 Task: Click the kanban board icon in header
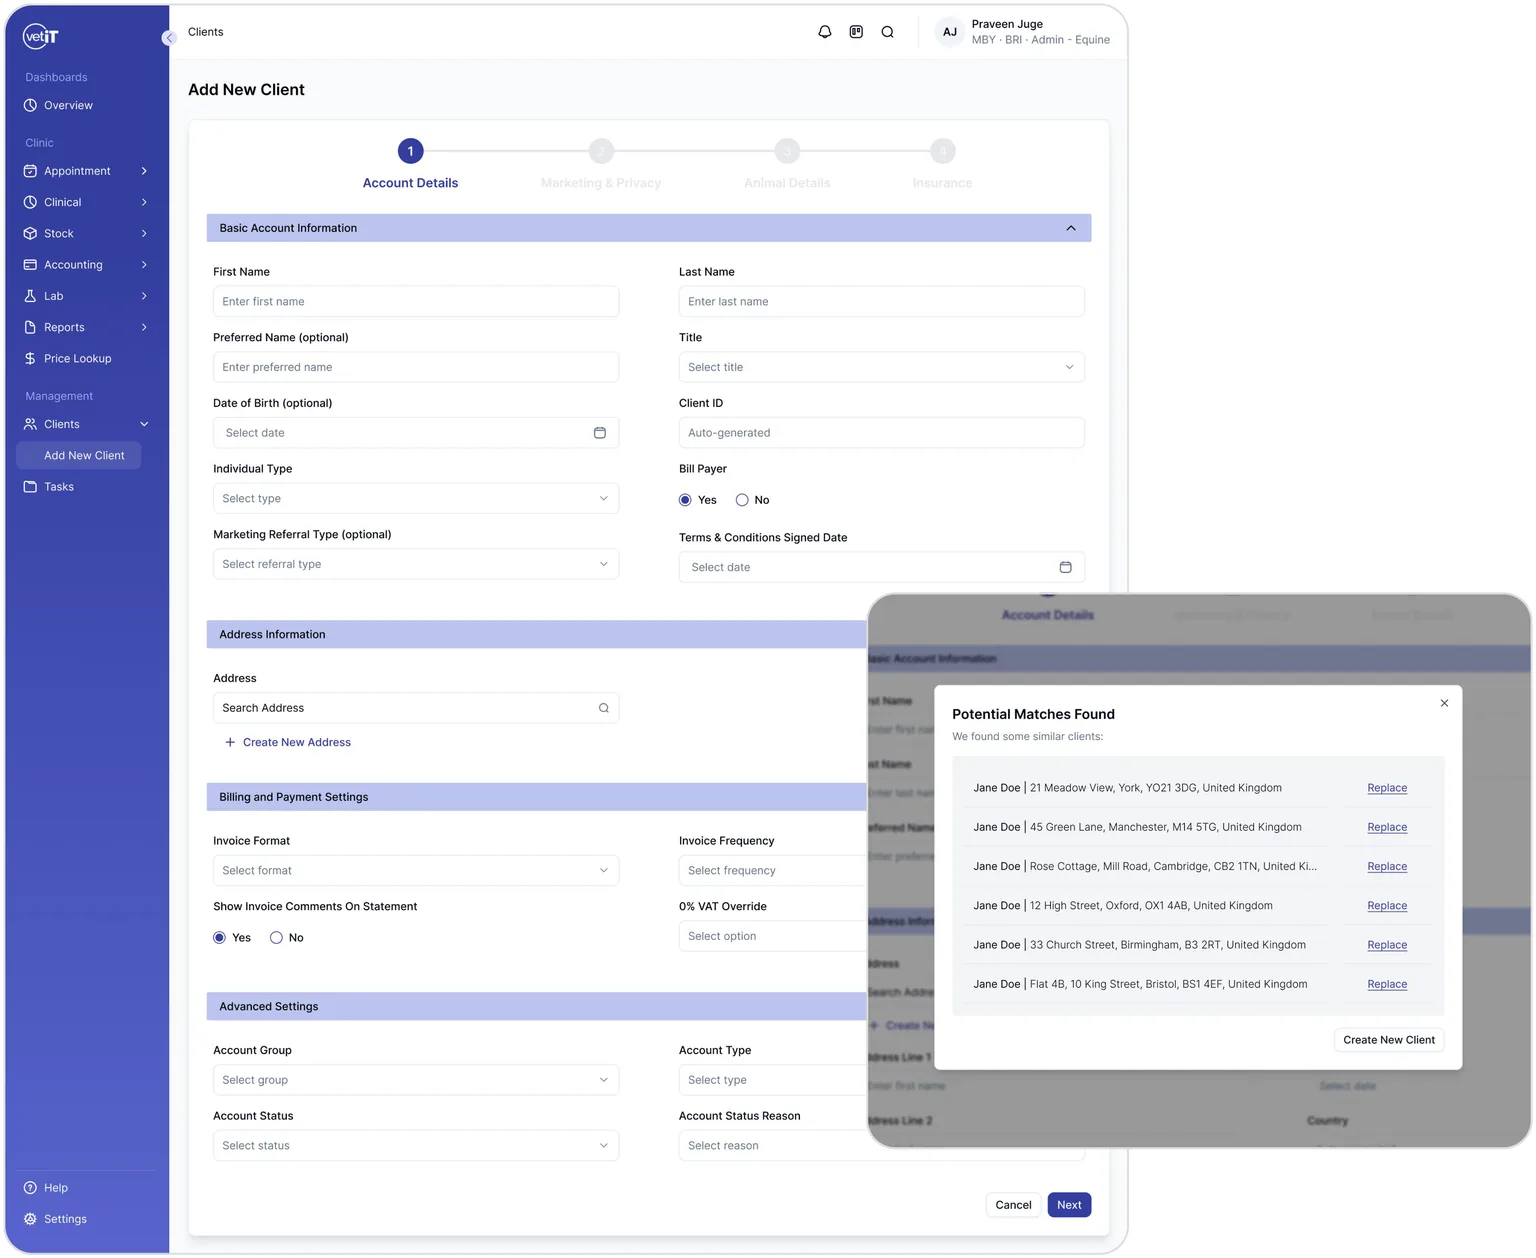(x=856, y=32)
